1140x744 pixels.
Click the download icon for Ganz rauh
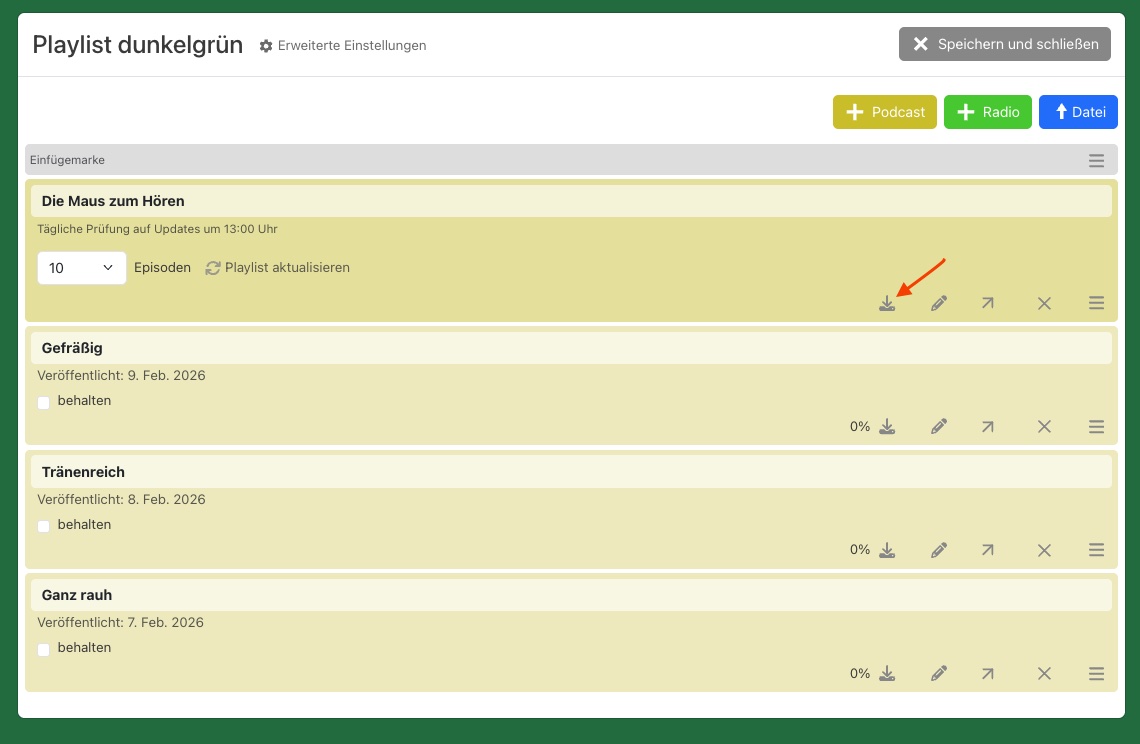887,674
